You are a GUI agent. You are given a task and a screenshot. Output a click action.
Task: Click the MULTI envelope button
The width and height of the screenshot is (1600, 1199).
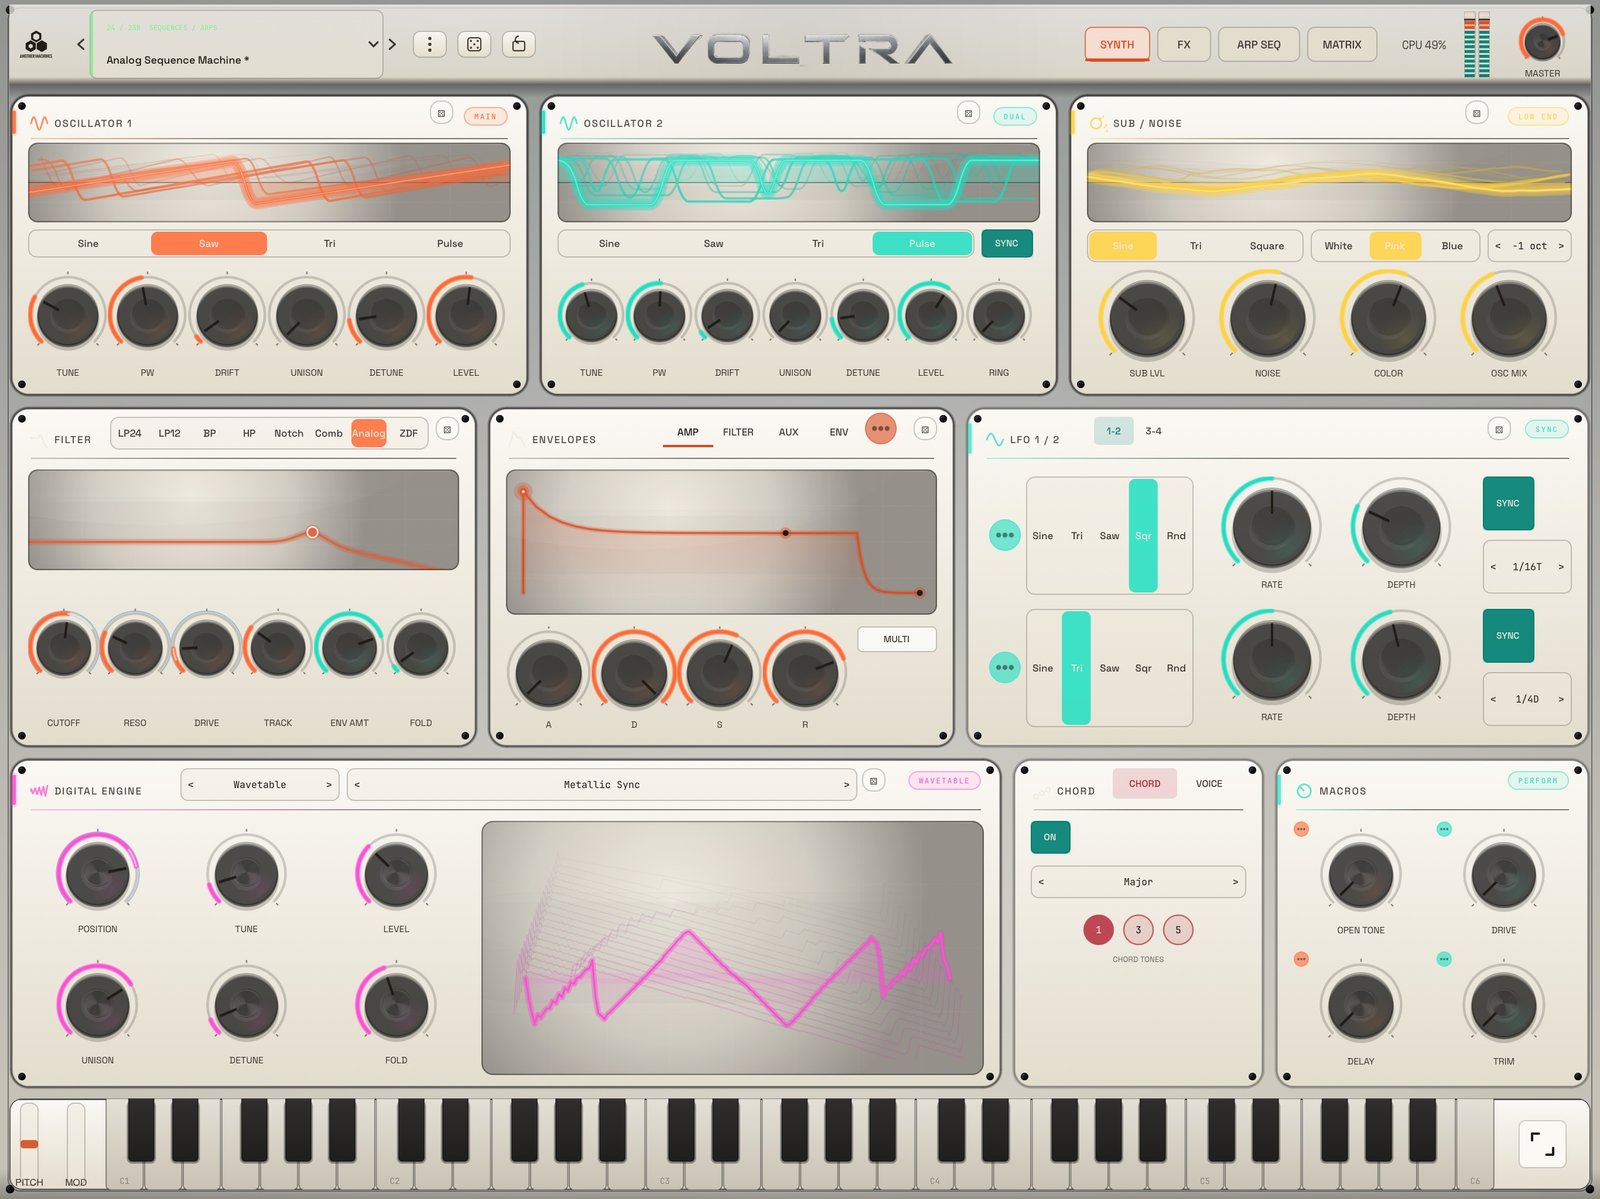pos(896,639)
